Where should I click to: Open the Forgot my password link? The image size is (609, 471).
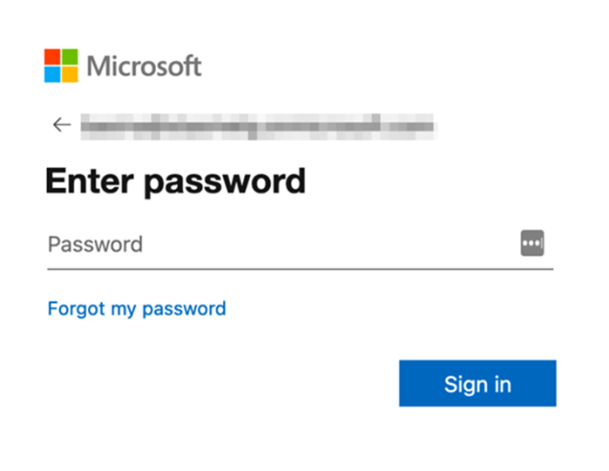137,308
